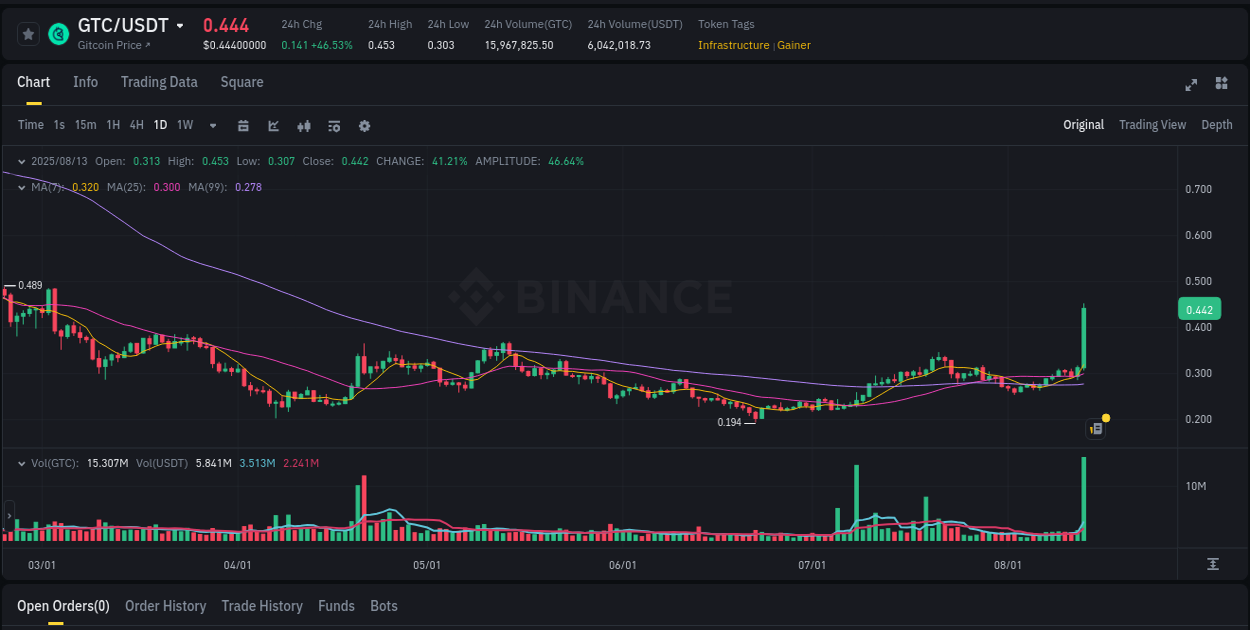Viewport: 1250px width, 630px height.
Task: Open the date range picker icon
Action: (x=243, y=126)
